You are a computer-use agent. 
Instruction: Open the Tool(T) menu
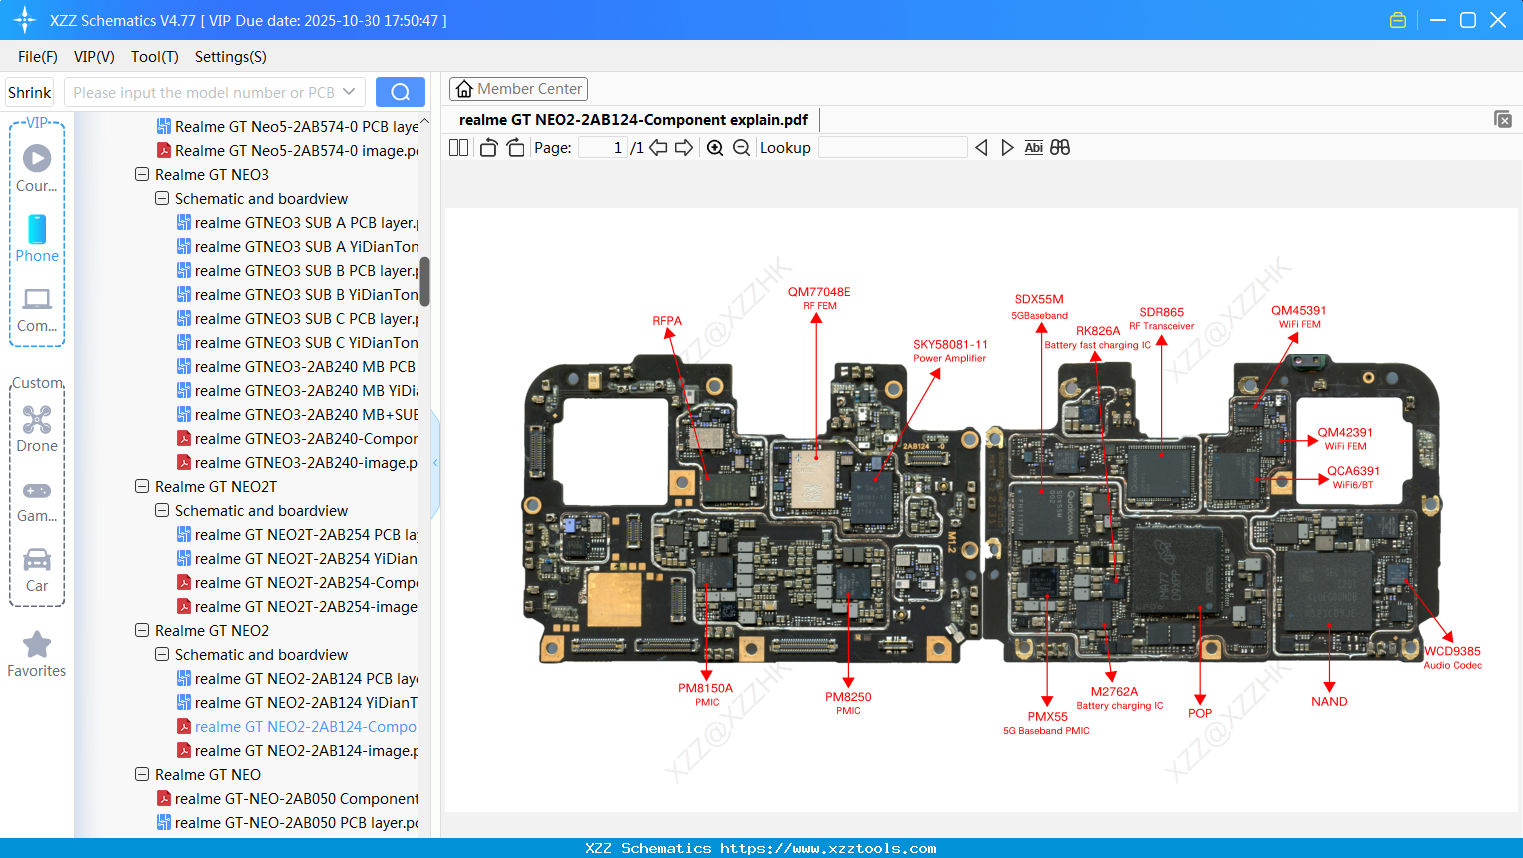154,57
